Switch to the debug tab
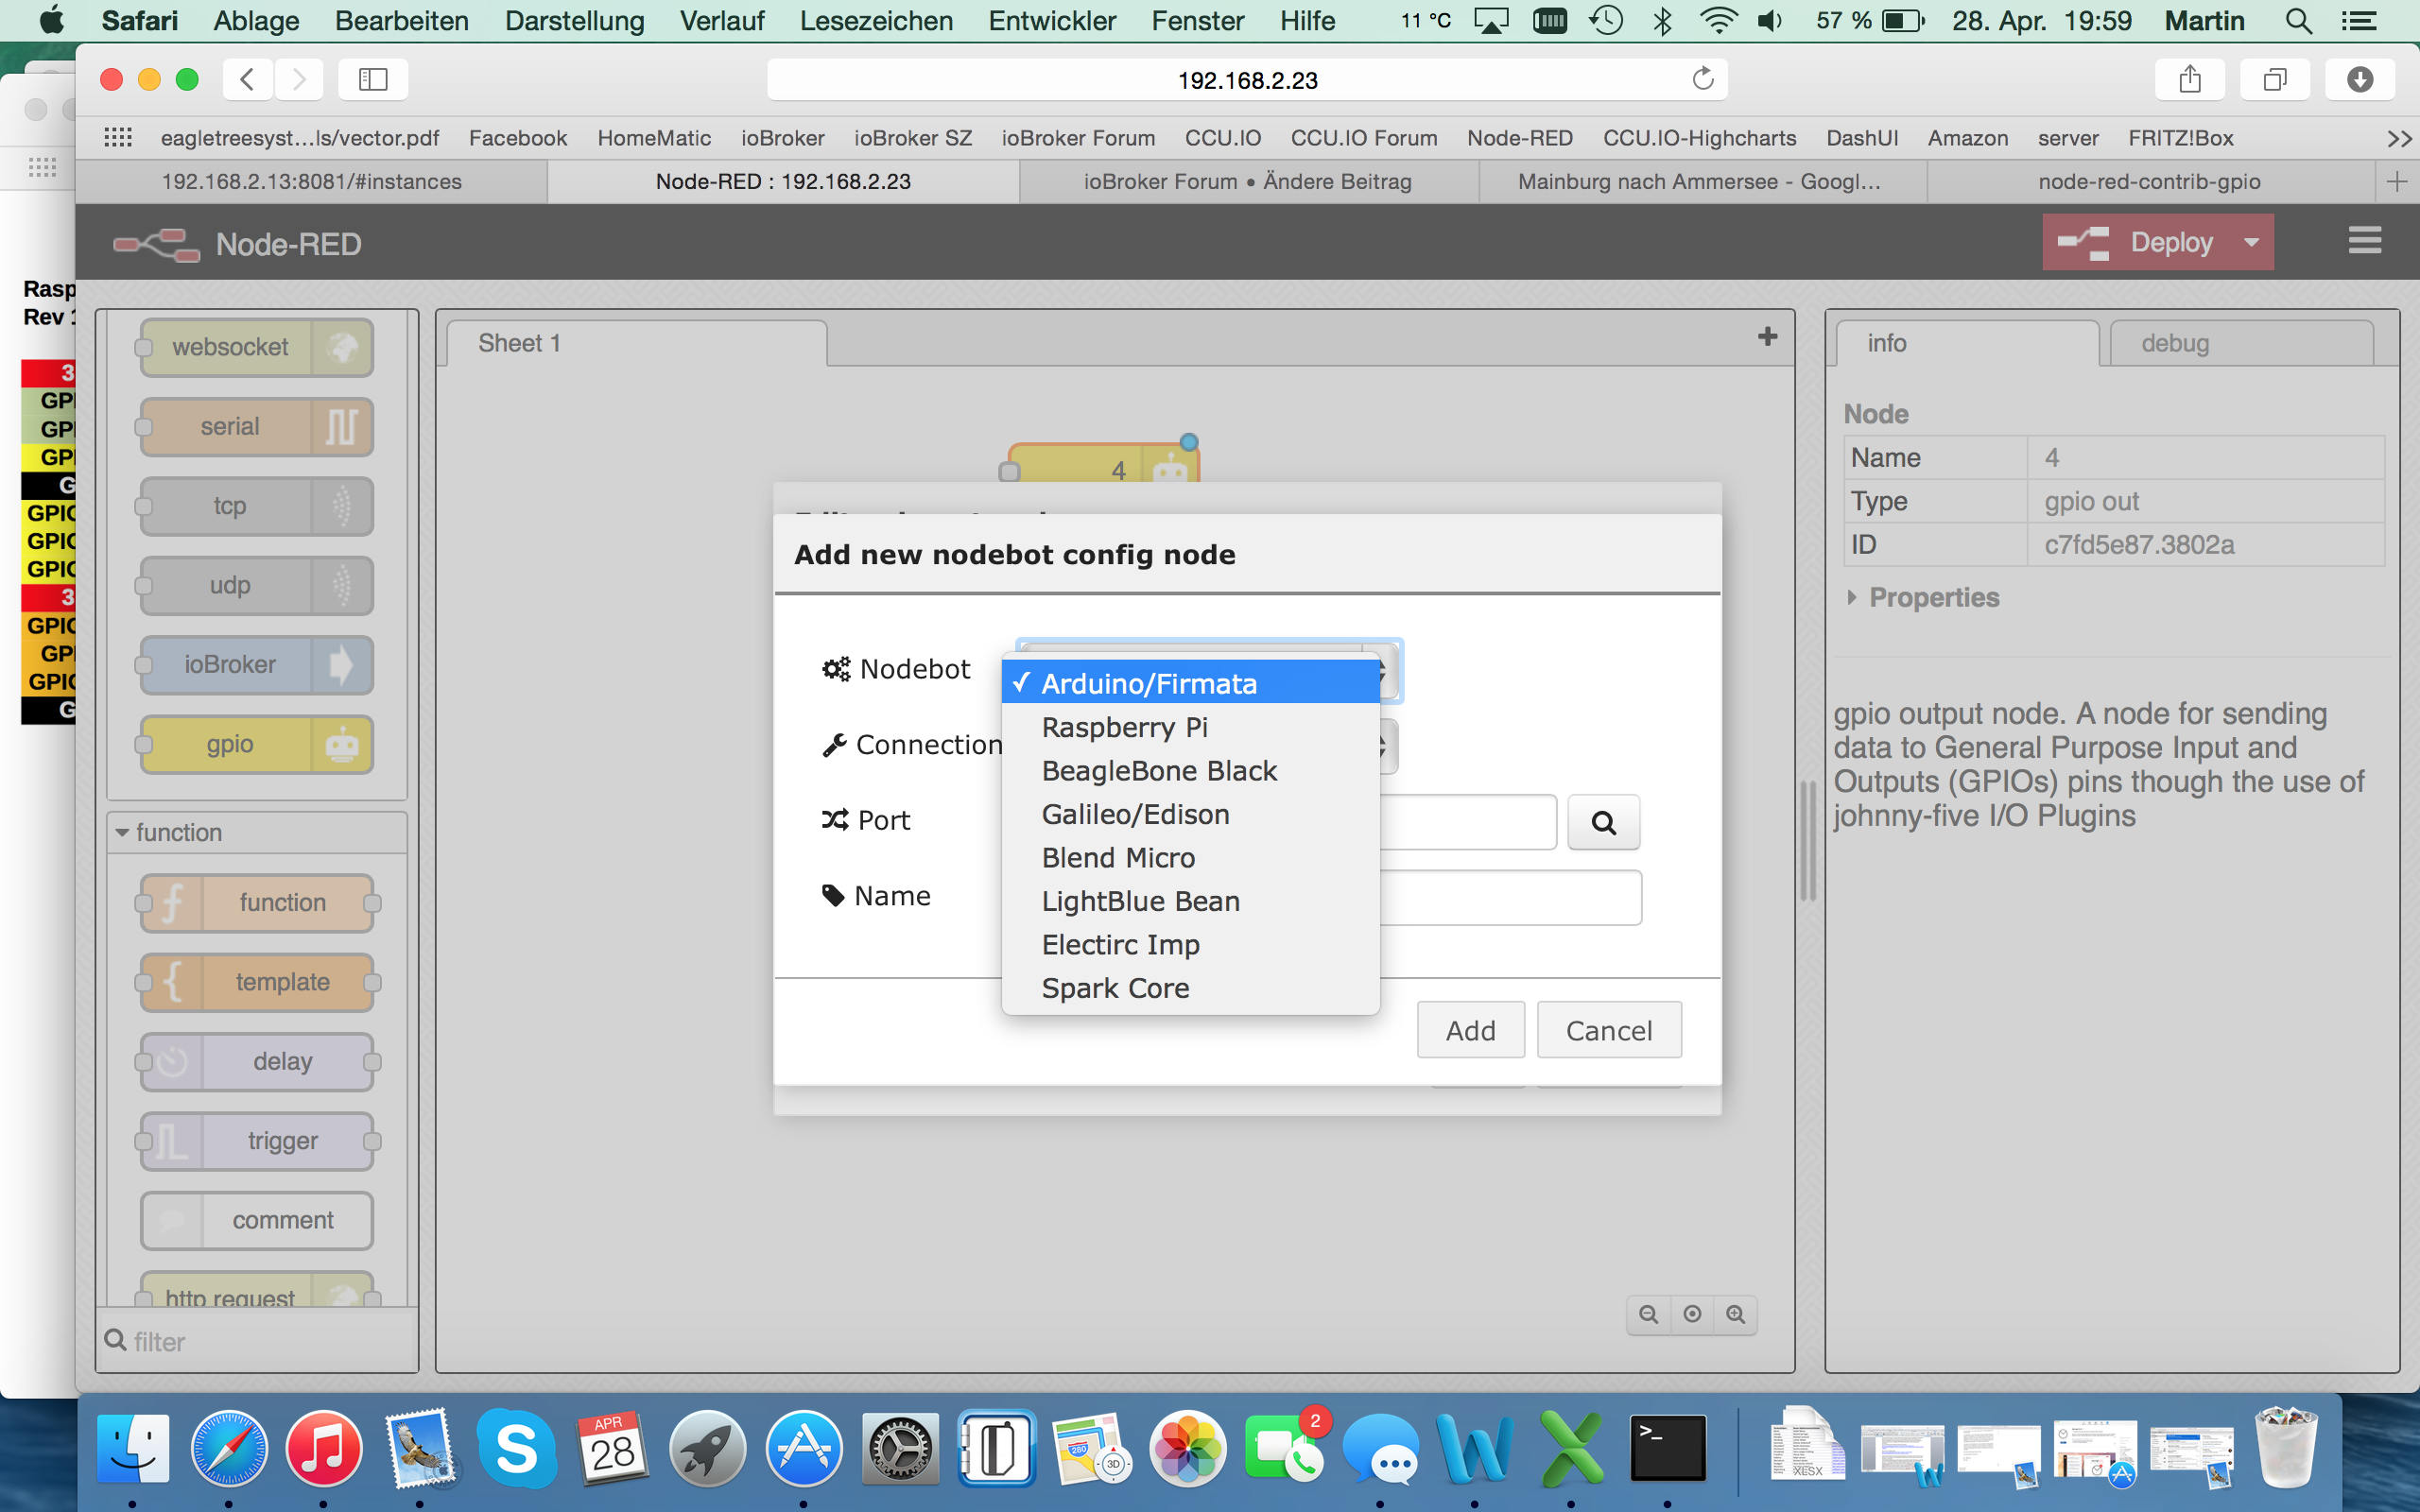This screenshot has width=2420, height=1512. pyautogui.click(x=2175, y=343)
